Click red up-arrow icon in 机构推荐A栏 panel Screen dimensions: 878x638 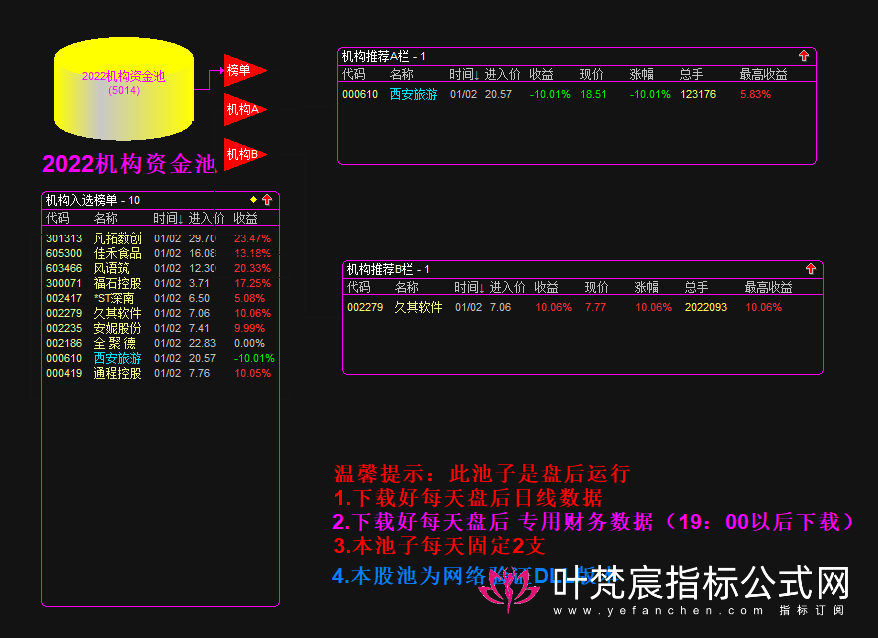tap(804, 56)
